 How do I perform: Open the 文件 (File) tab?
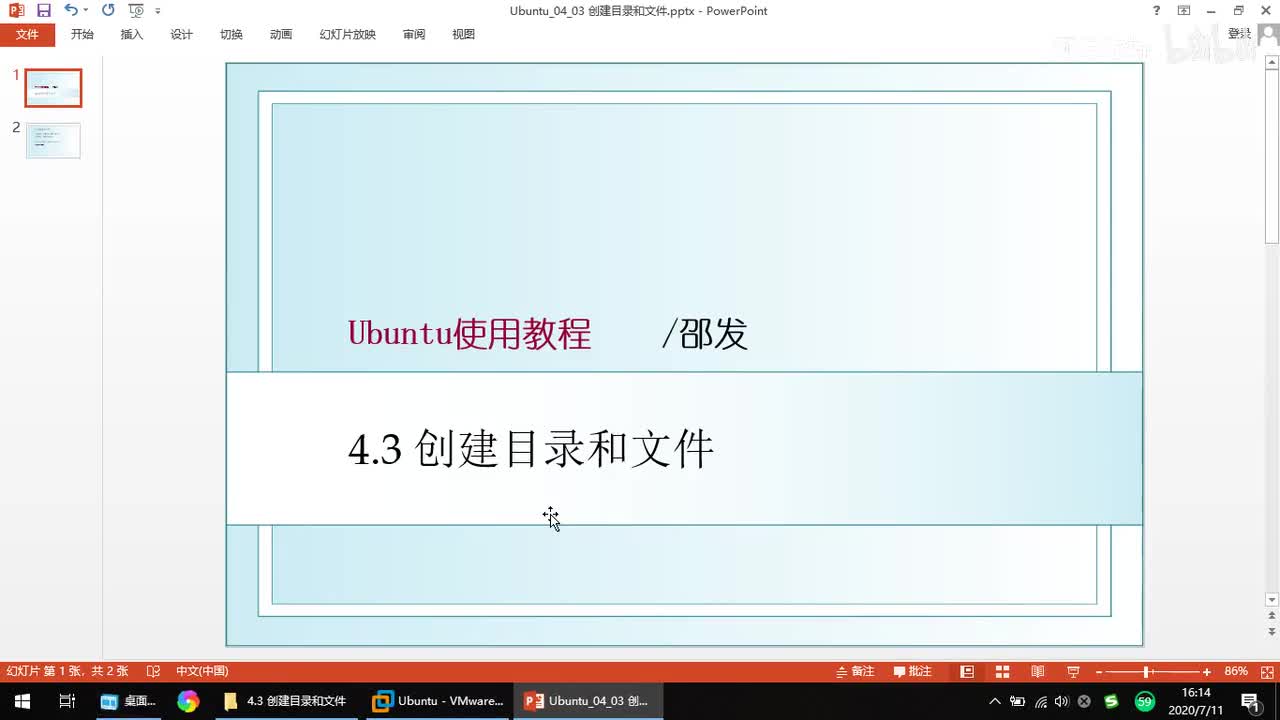(x=27, y=34)
